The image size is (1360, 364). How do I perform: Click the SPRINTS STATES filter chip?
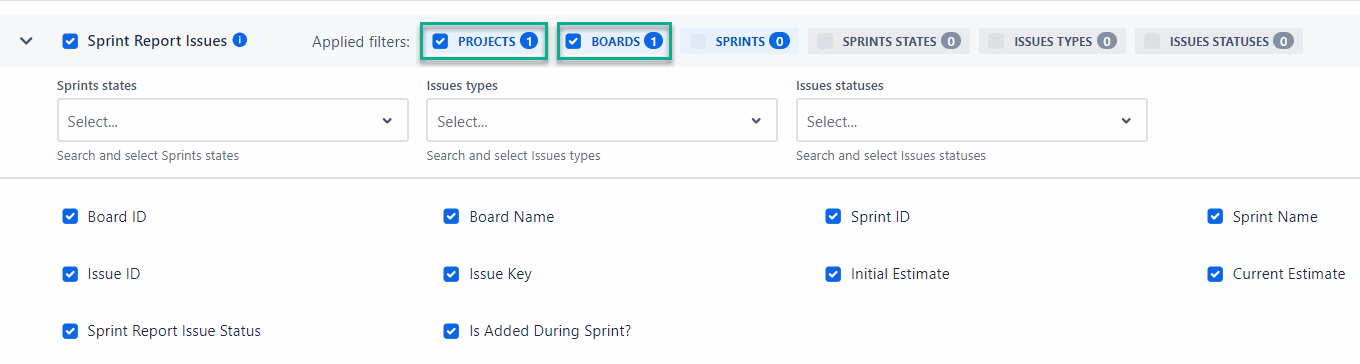point(888,41)
